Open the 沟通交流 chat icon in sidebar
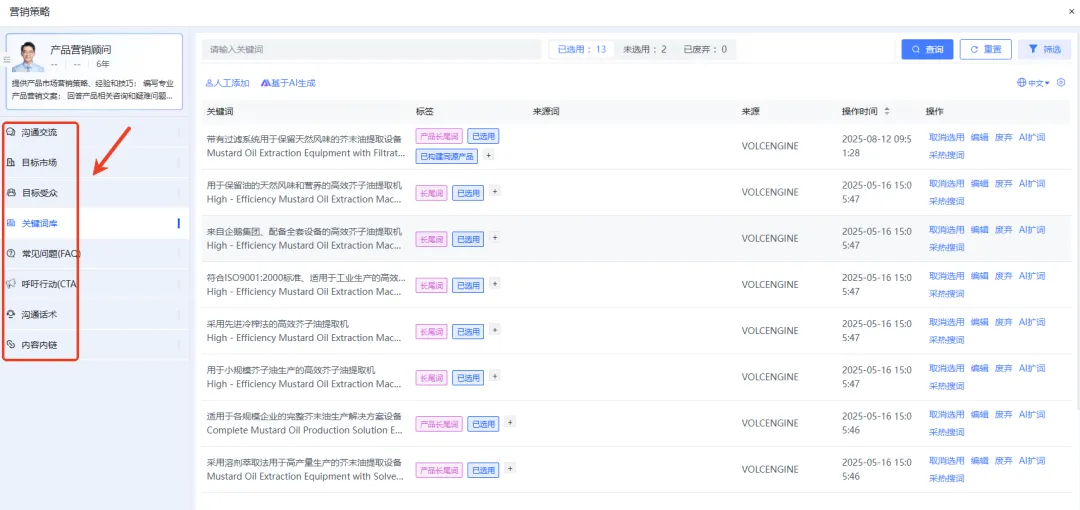Image resolution: width=1080 pixels, height=510 pixels. [x=11, y=132]
